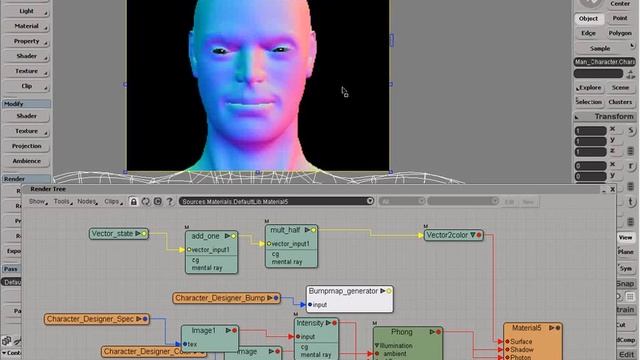
Task: Click the Explore button
Action: point(589,87)
